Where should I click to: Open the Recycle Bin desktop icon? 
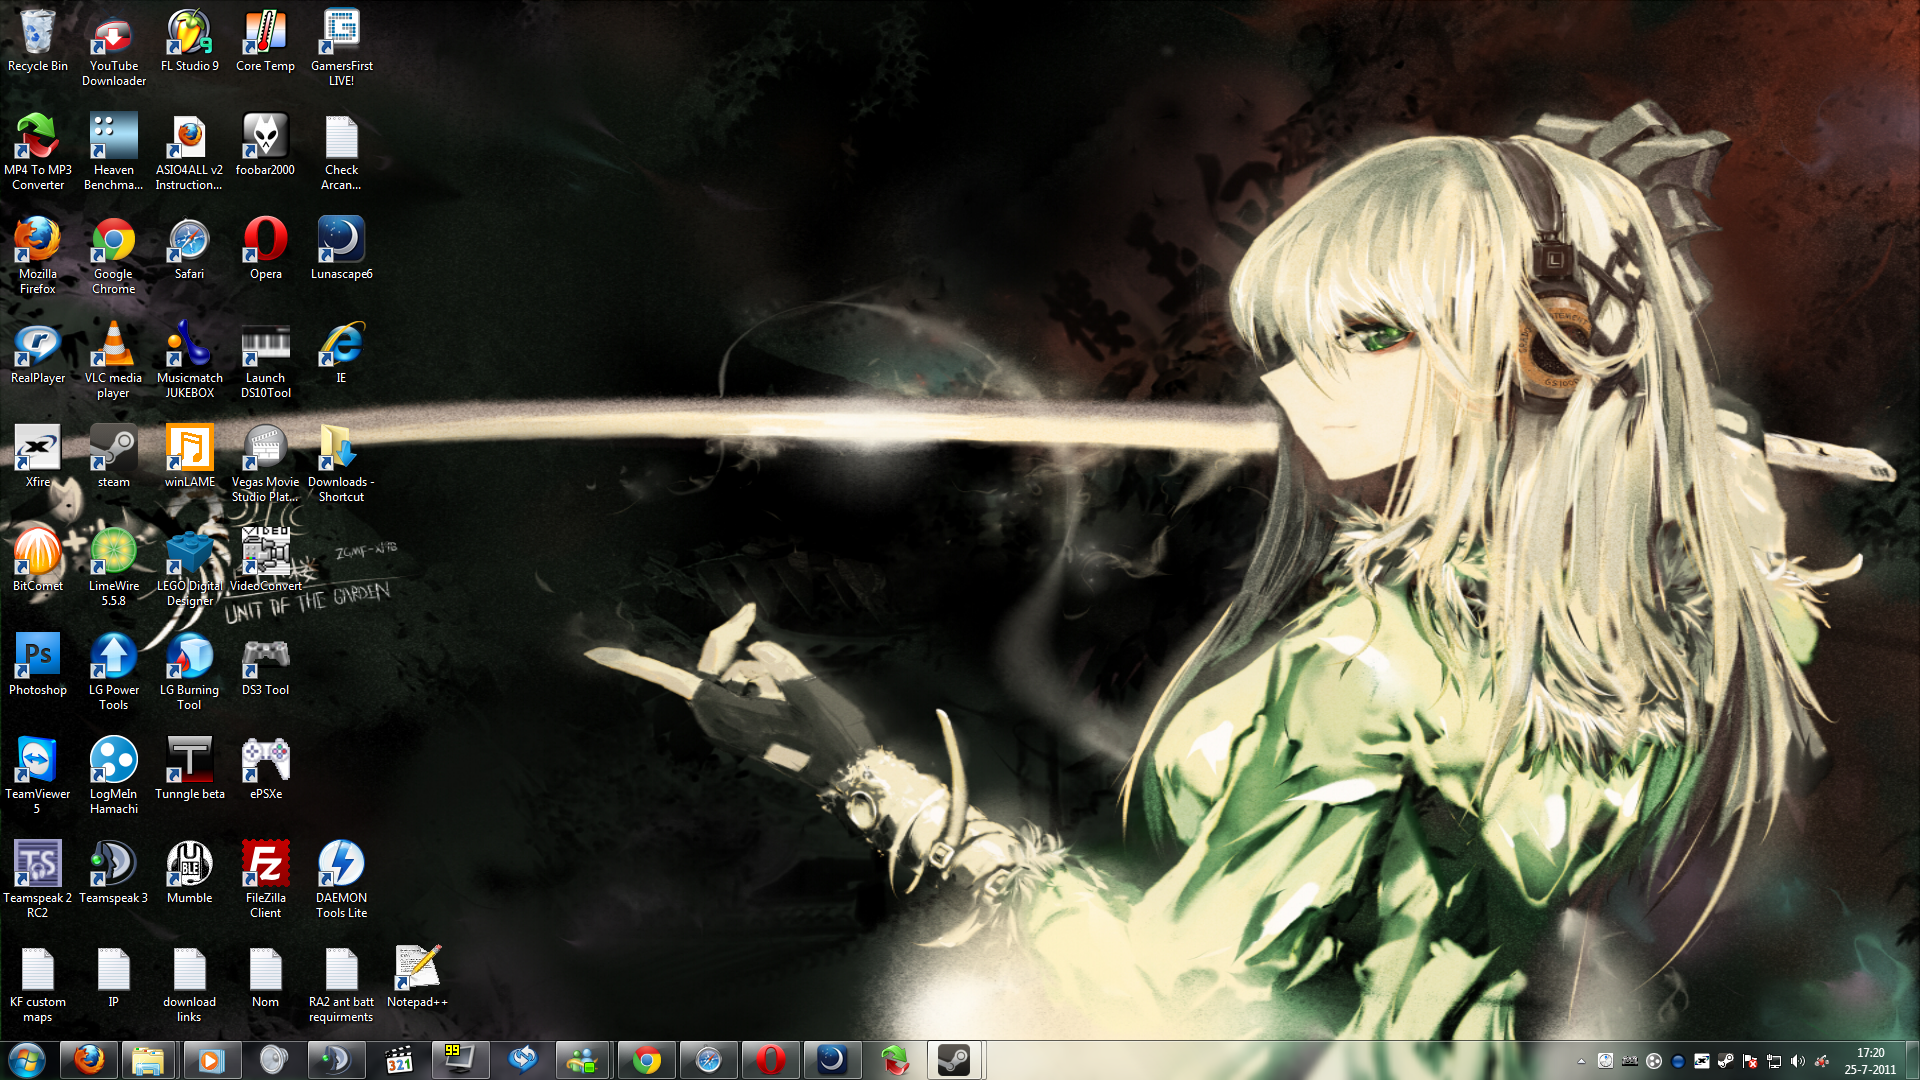tap(38, 42)
